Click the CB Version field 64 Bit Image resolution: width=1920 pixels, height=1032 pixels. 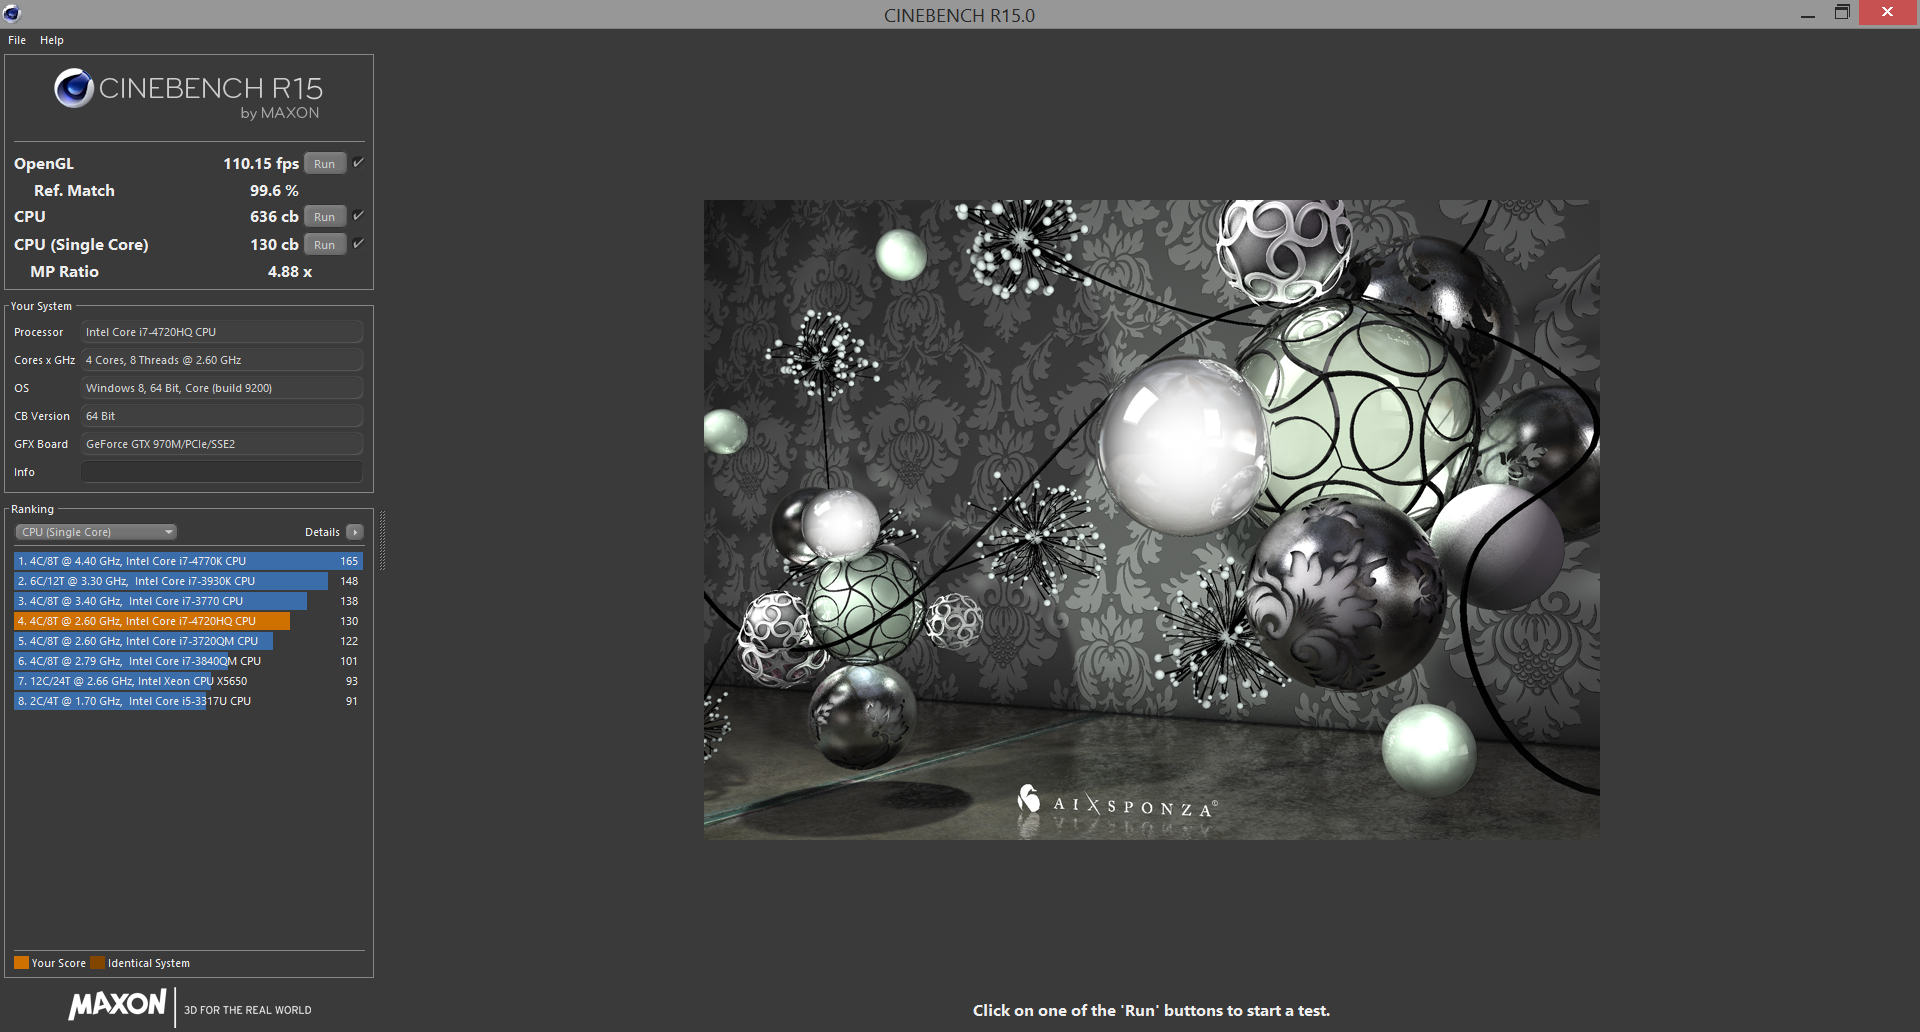(222, 416)
